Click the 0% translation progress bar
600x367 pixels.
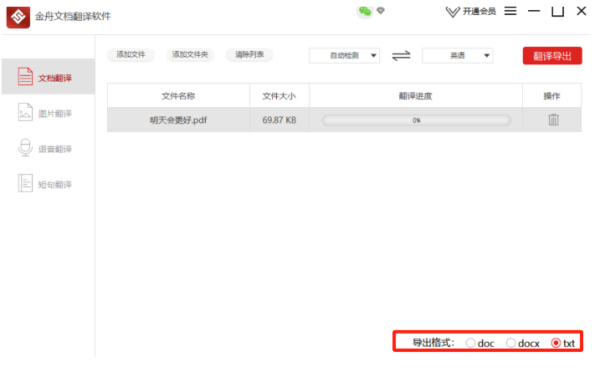(x=416, y=120)
